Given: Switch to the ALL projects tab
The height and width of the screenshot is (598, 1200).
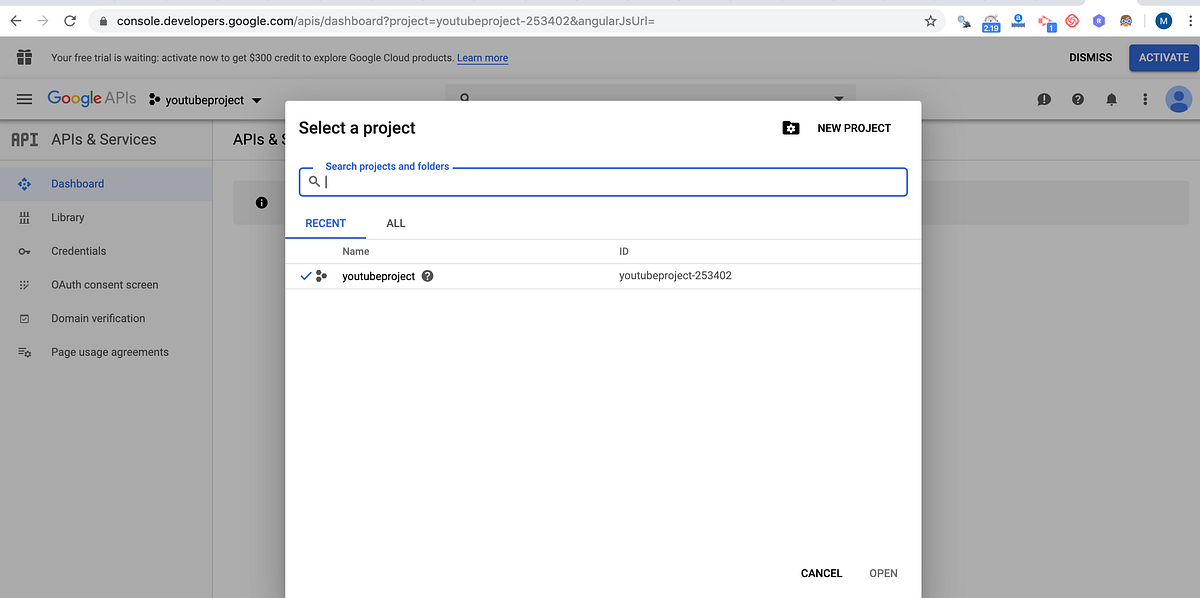Looking at the screenshot, I should (x=395, y=223).
